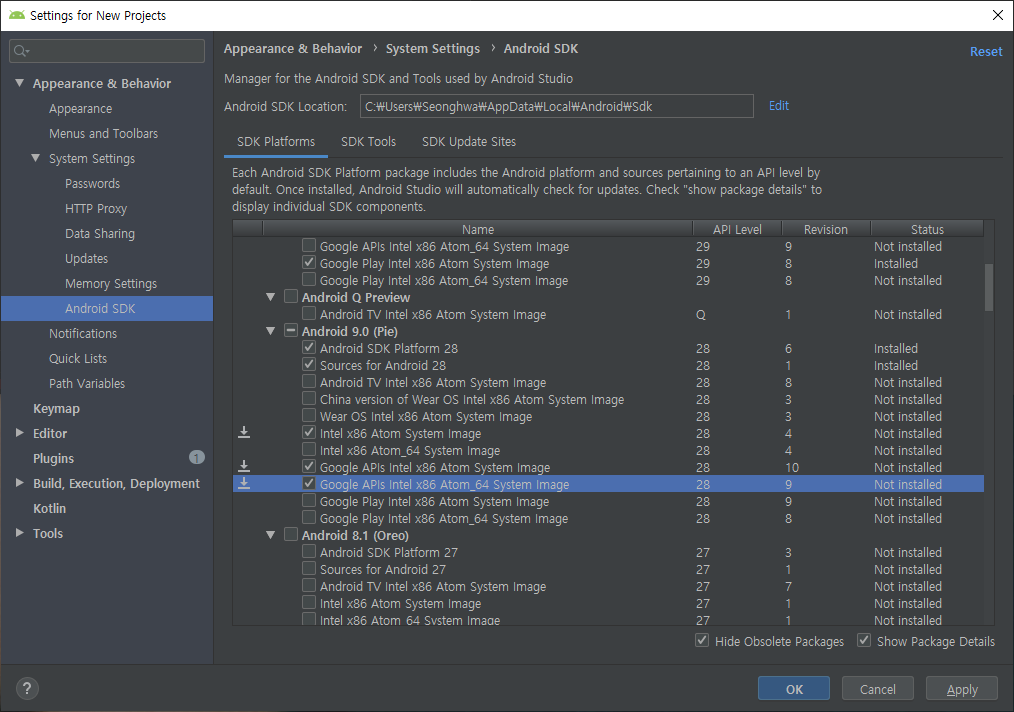Check the Android Q Preview checkbox
This screenshot has width=1014, height=712.
coord(291,297)
